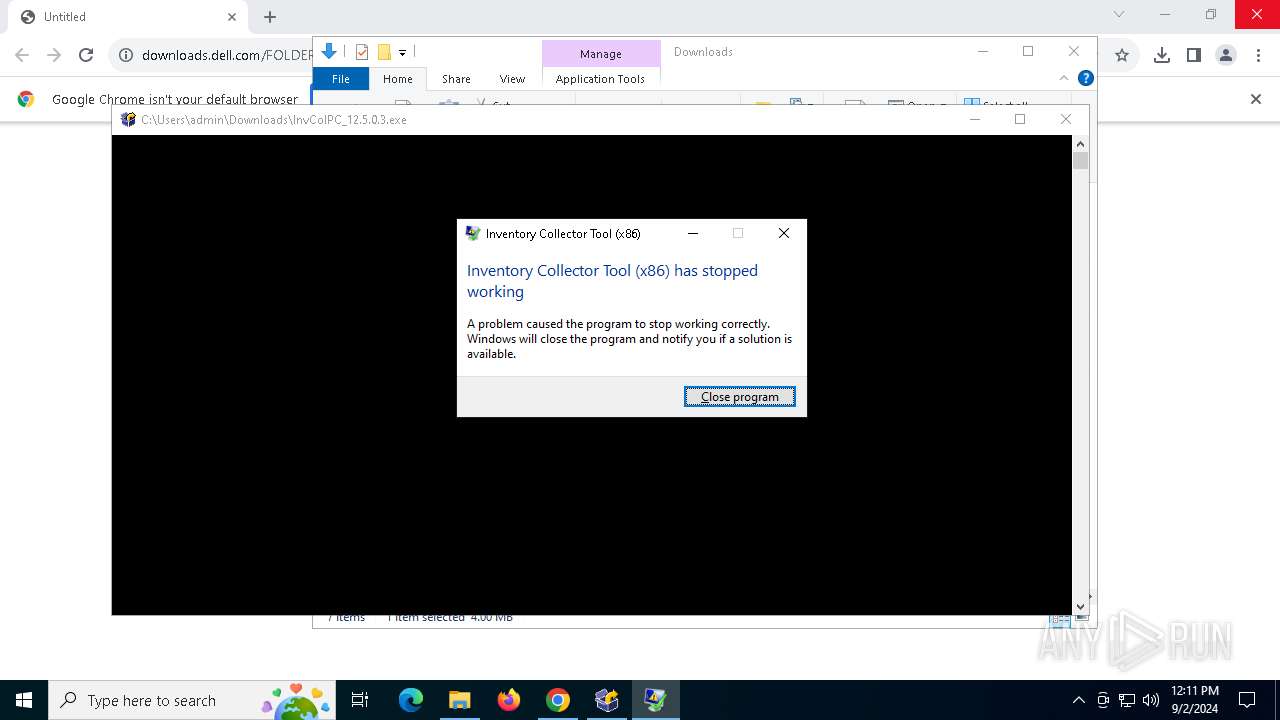Open a new Chrome tab
The width and height of the screenshot is (1280, 720).
pos(270,17)
